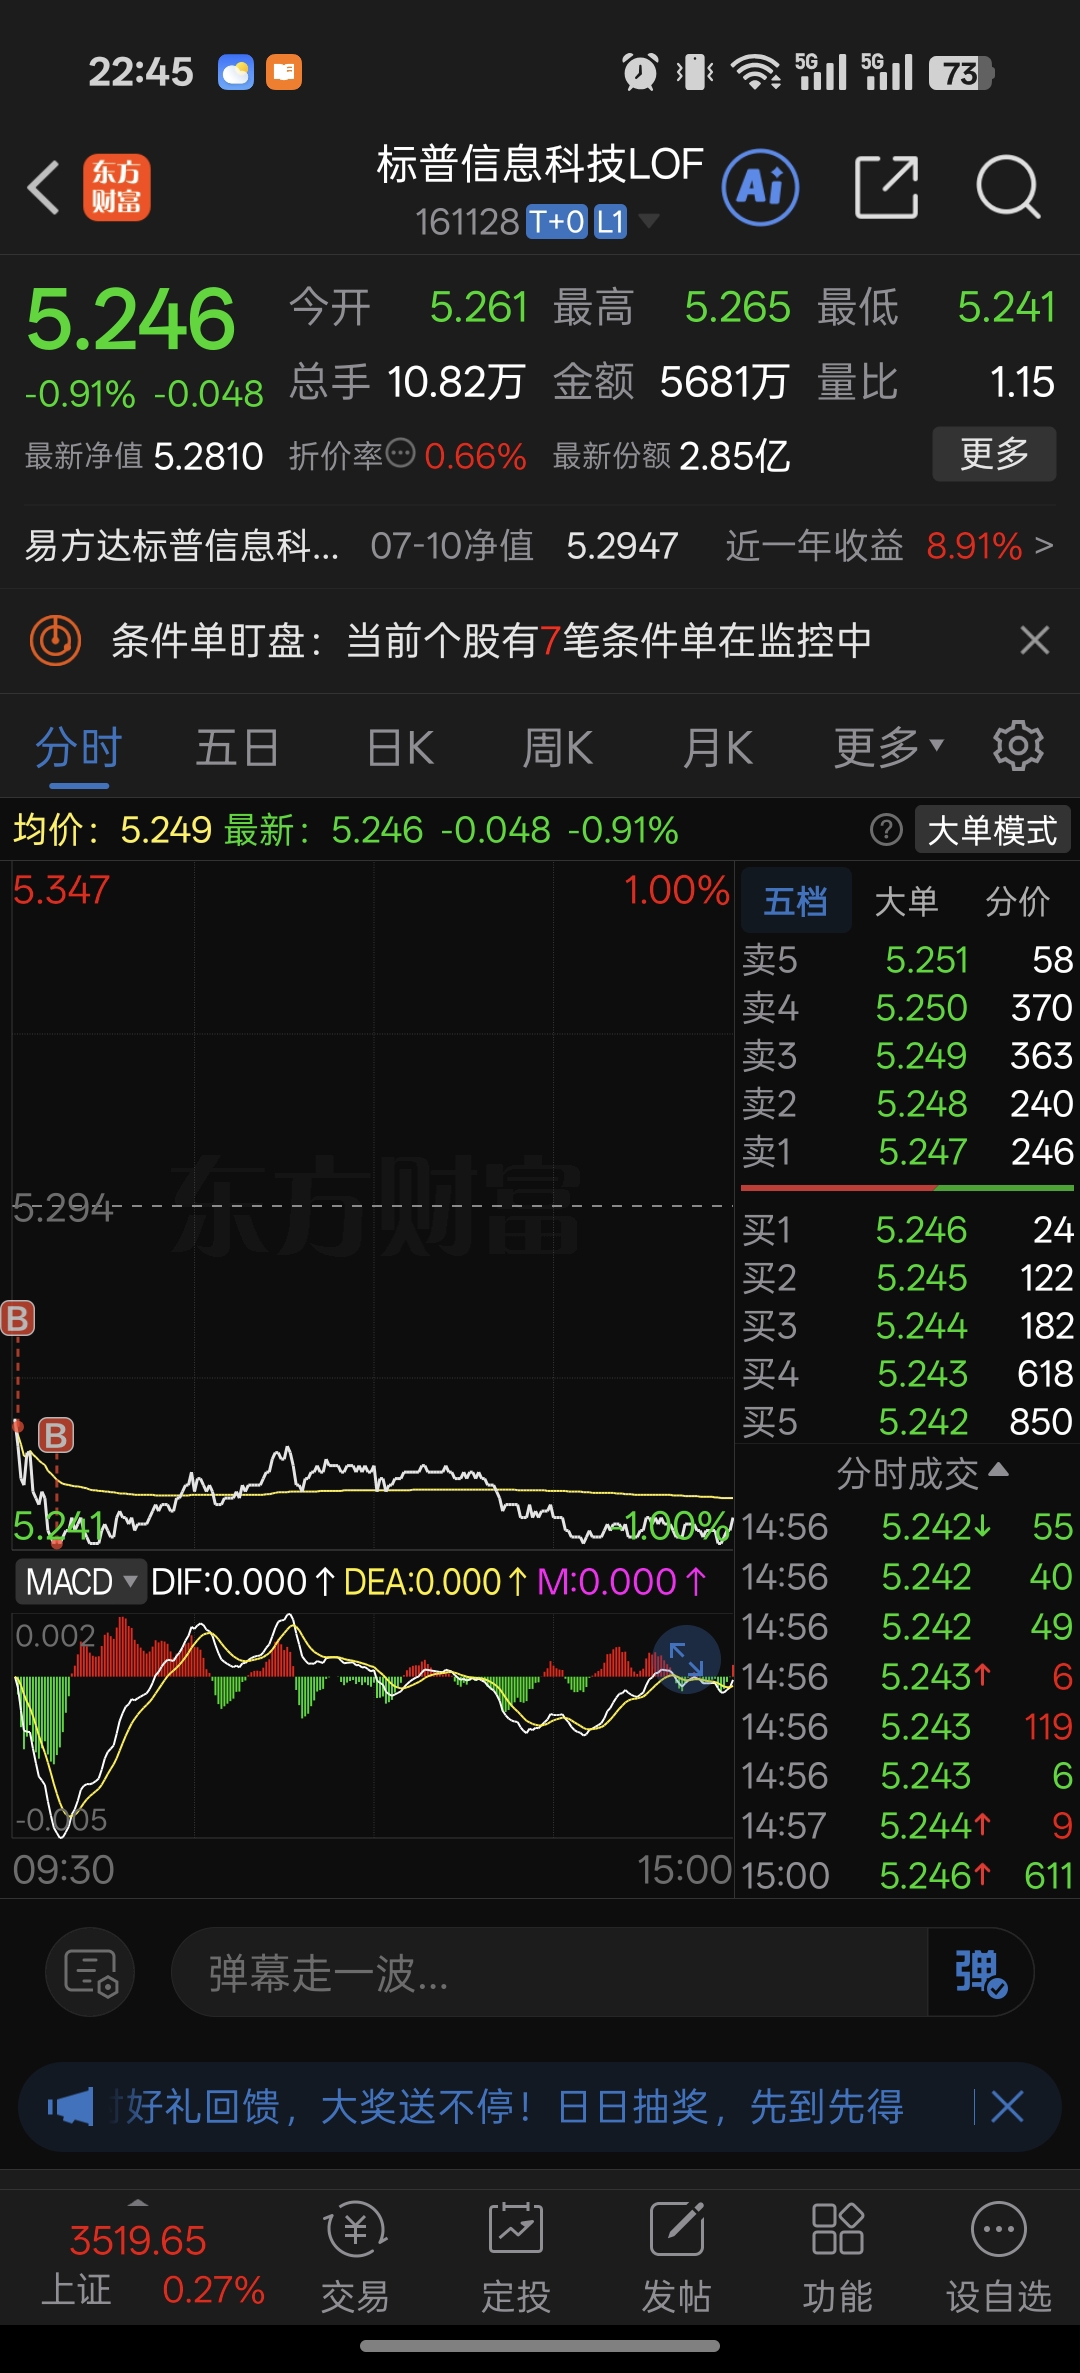Switch to the 日K chart tab
Image resolution: width=1080 pixels, height=2373 pixels.
coord(400,748)
